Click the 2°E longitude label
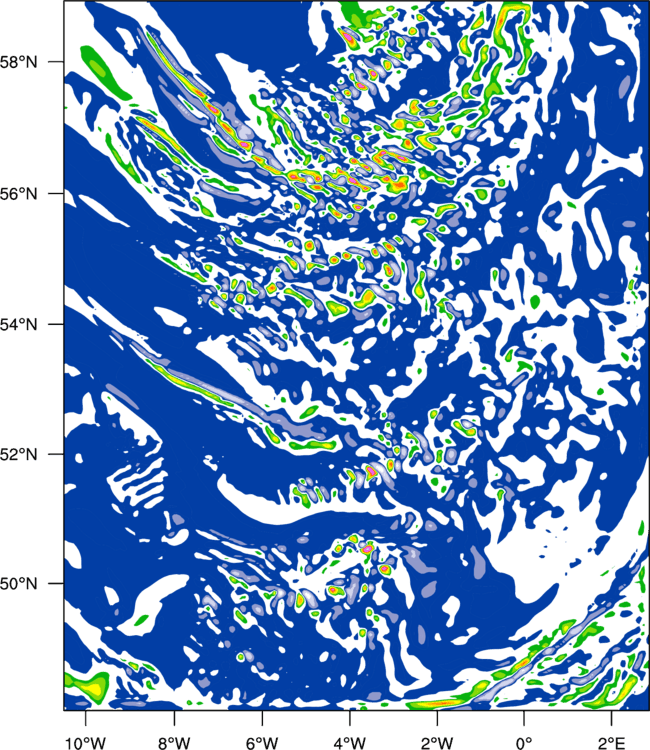The height and width of the screenshot is (750, 650). (x=612, y=743)
